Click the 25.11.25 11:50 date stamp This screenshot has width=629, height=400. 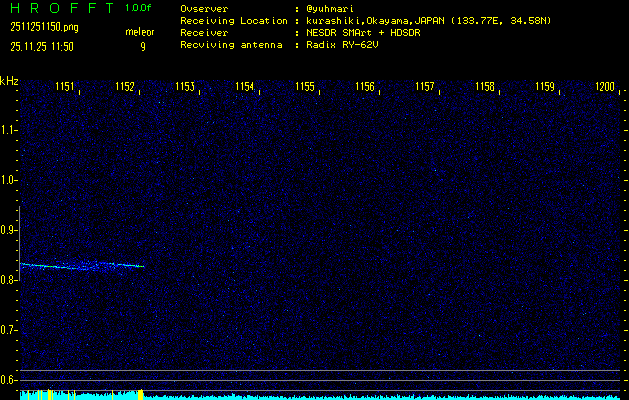[42, 45]
